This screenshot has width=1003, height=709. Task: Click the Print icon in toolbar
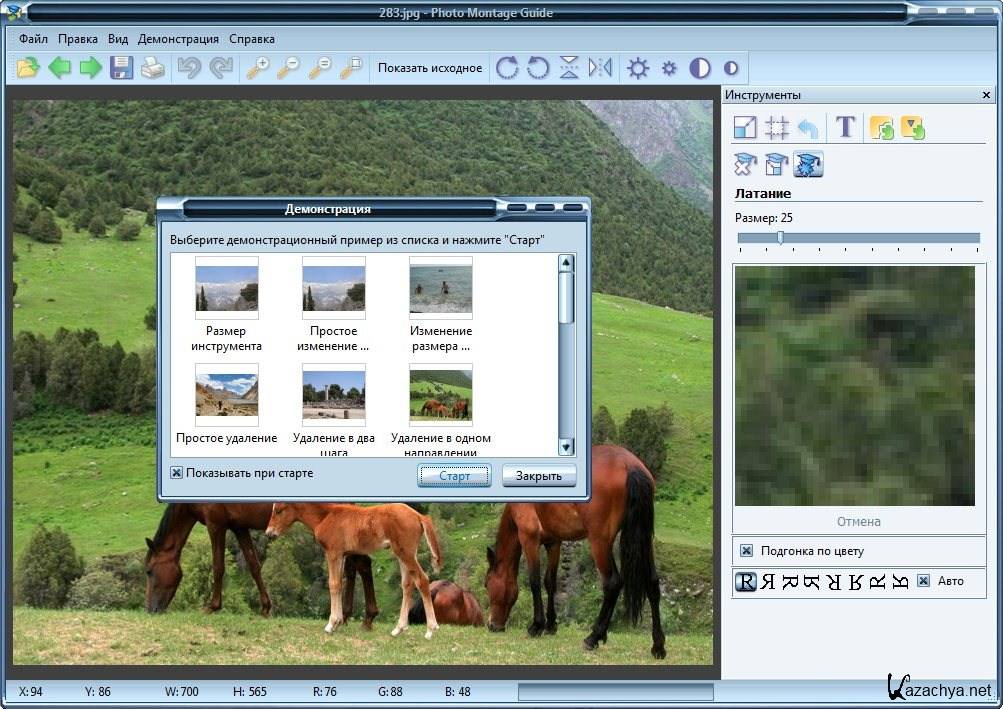[x=152, y=68]
